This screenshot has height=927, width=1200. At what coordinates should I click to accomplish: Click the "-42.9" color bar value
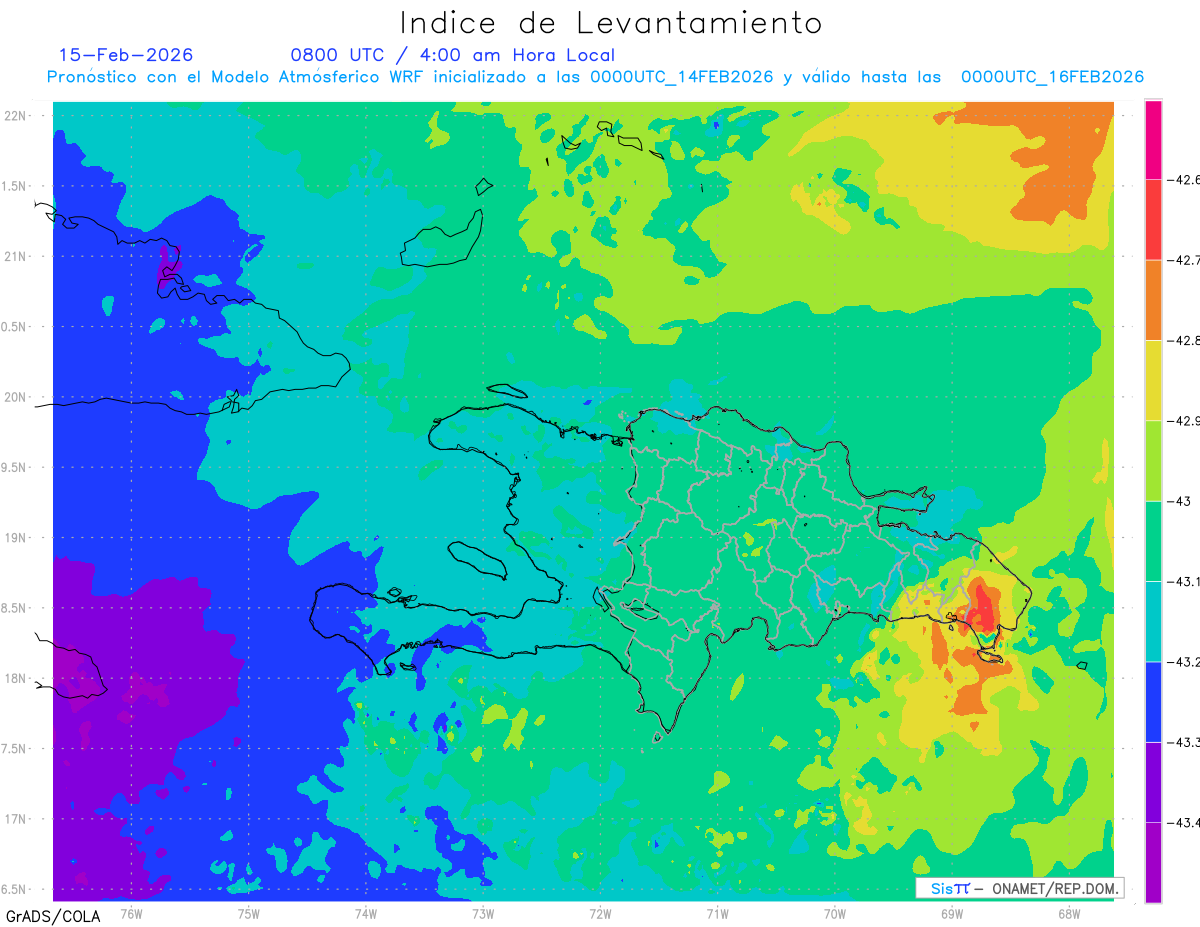point(1184,421)
